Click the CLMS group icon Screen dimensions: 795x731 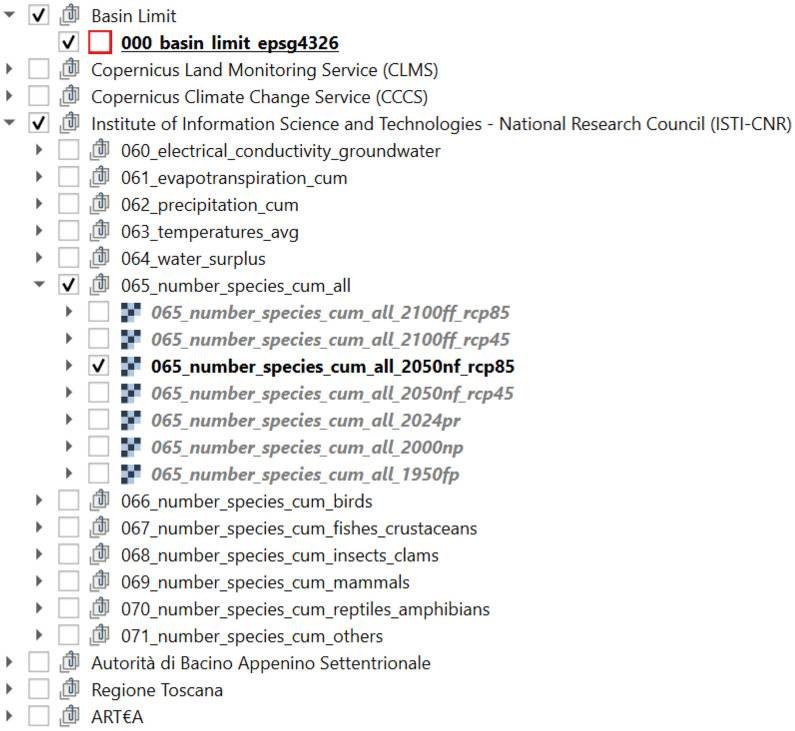pyautogui.click(x=69, y=69)
